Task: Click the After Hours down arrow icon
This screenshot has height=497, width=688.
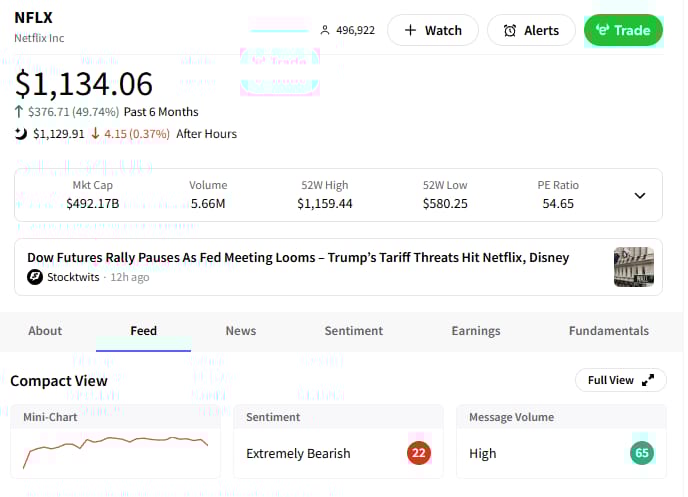Action: click(95, 133)
